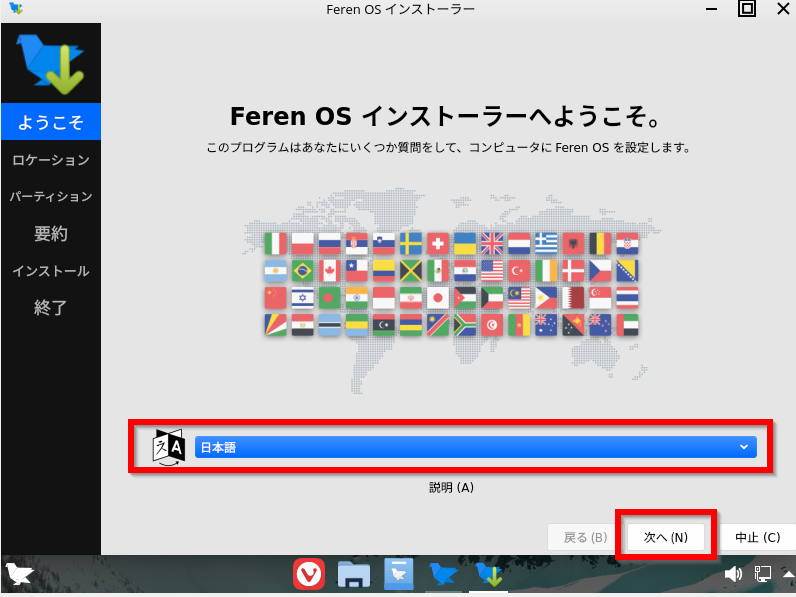Viewport: 796px width, 597px height.
Task: Click the Italy flag
Action: [x=276, y=244]
